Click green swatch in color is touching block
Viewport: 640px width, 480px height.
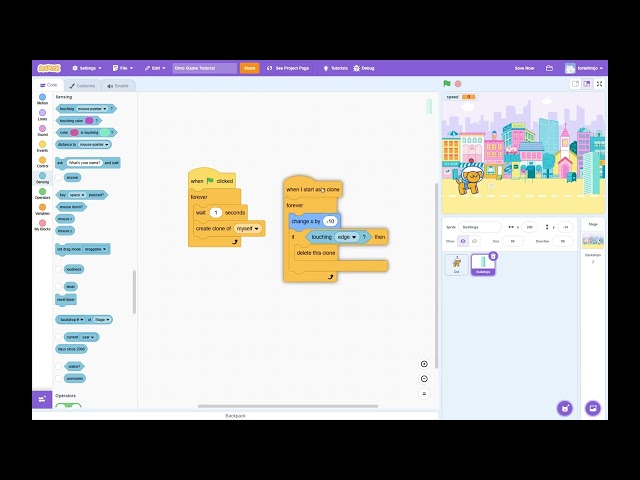(104, 133)
